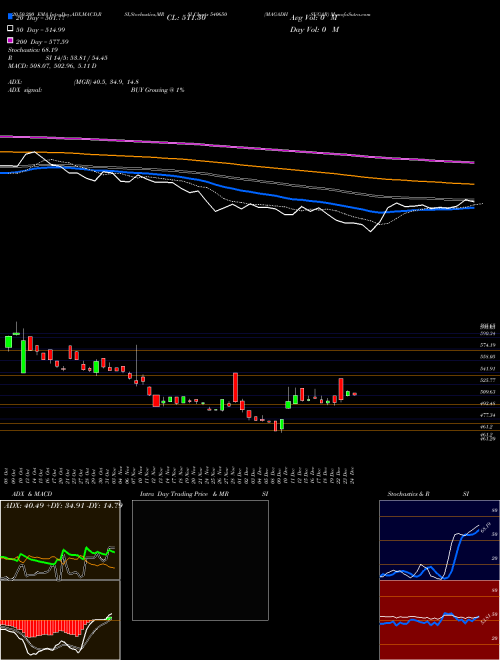Click the ADX line chart panel

click(60, 540)
